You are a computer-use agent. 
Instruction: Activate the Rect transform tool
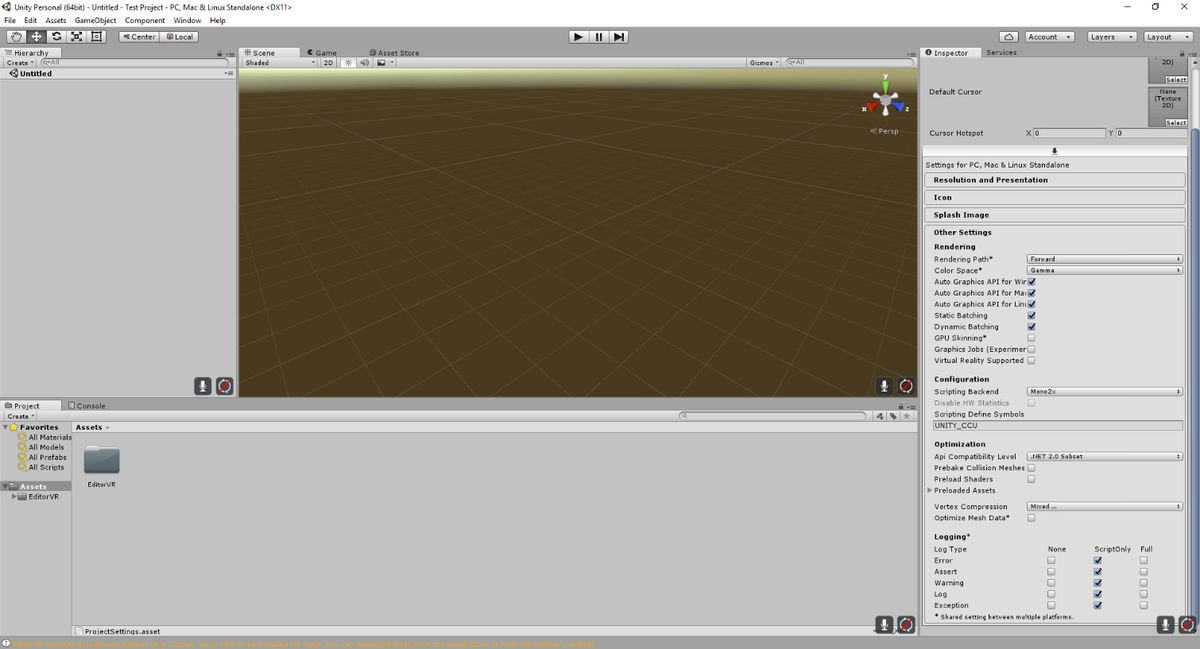(97, 36)
